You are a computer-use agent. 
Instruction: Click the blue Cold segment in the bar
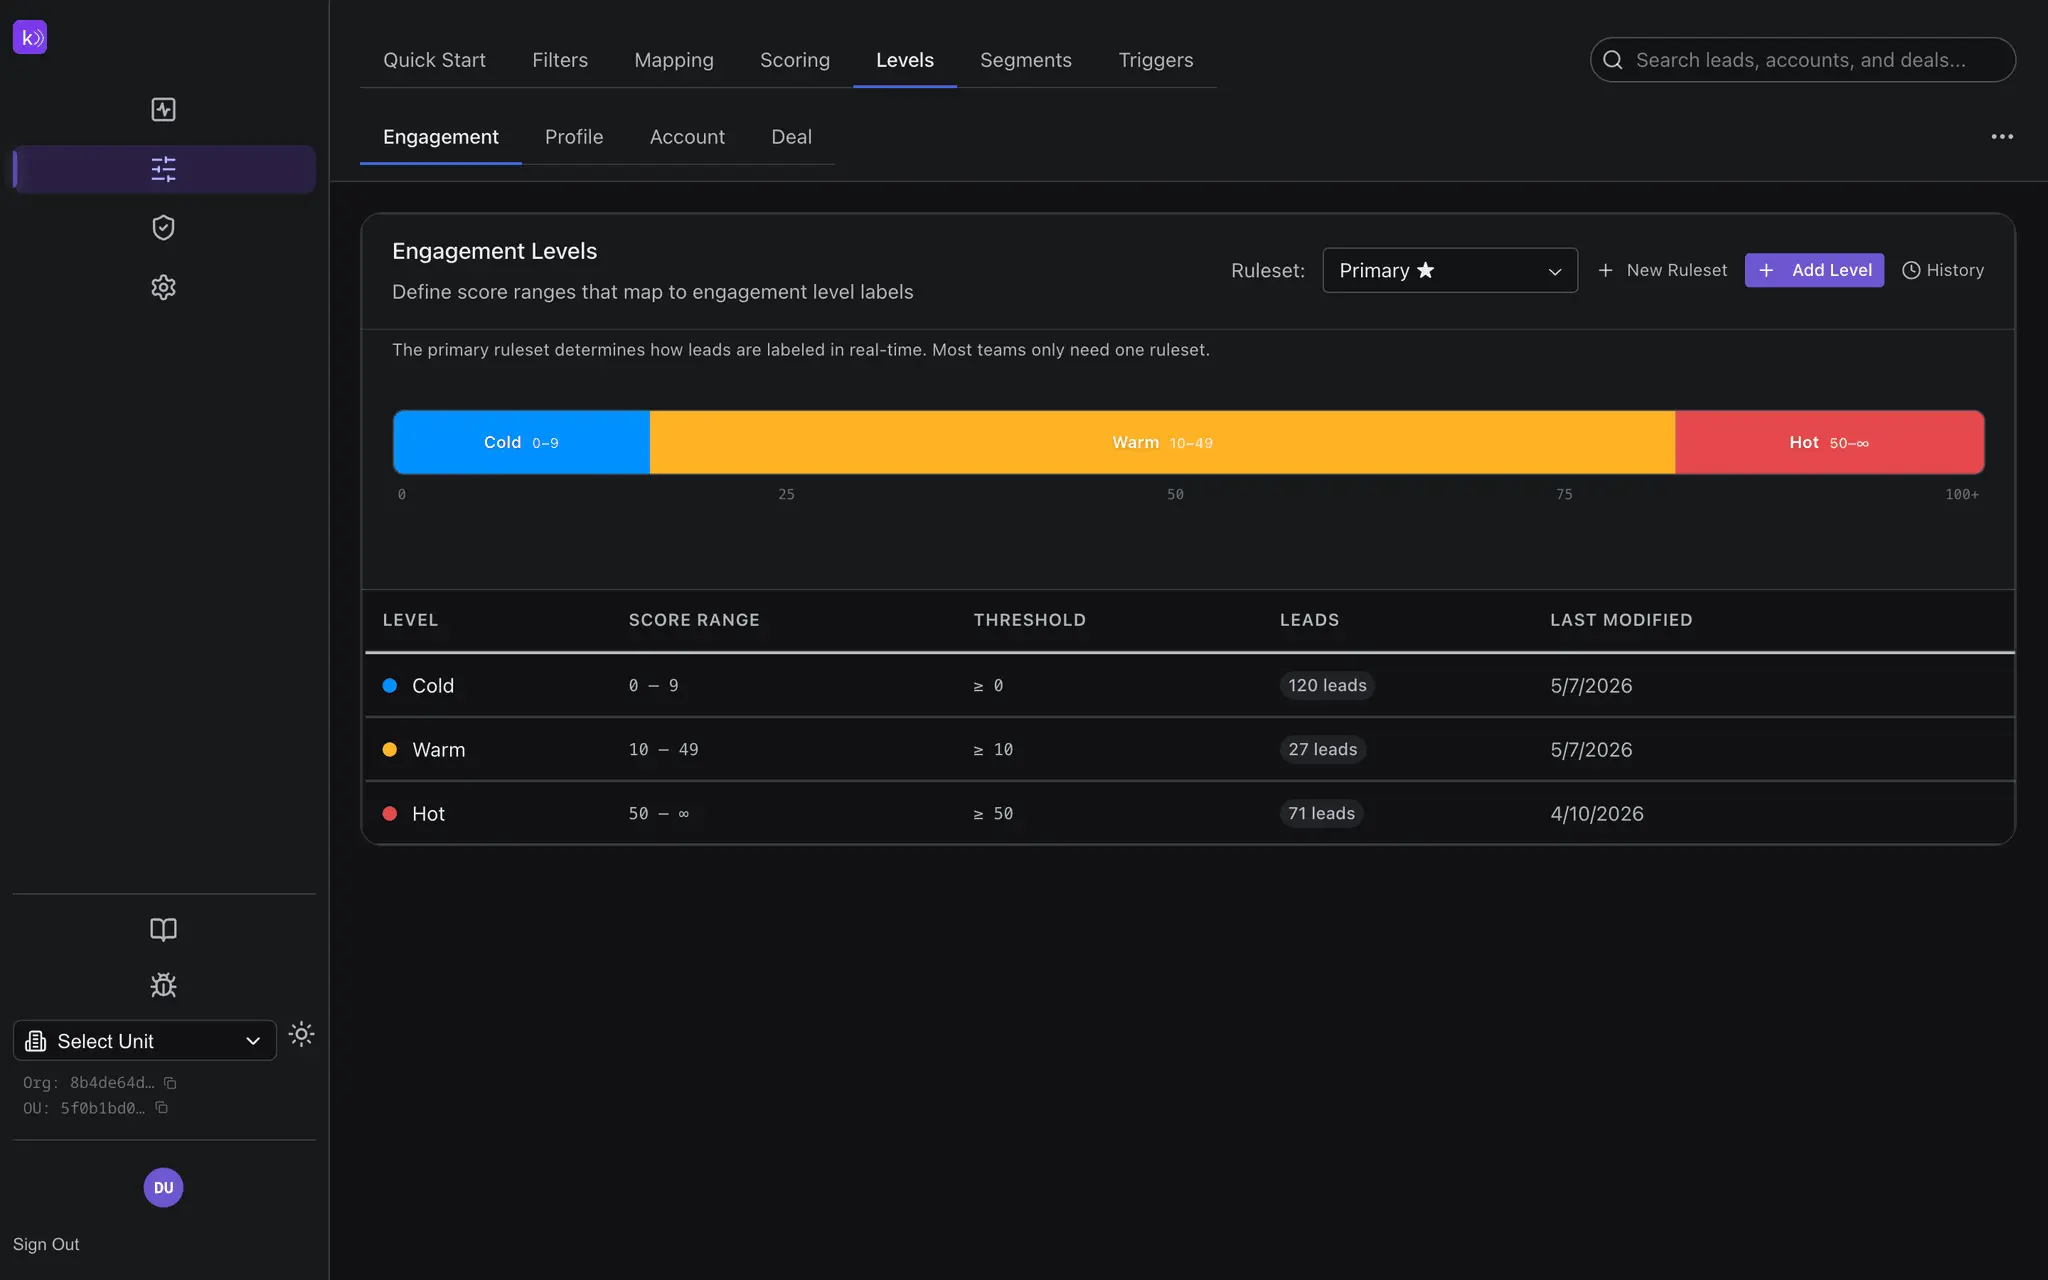pyautogui.click(x=521, y=442)
